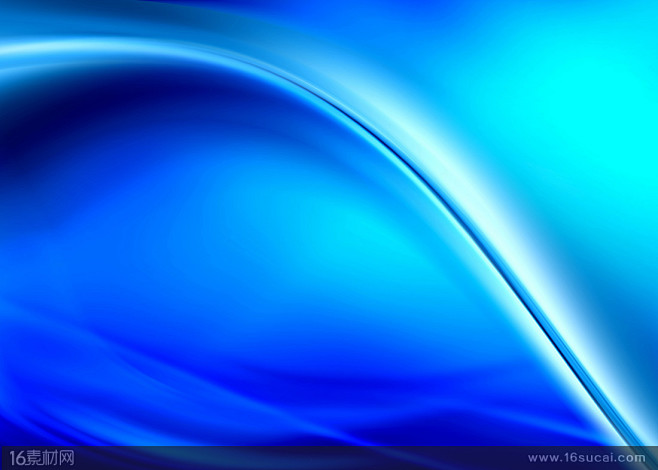Click the number 16 in the watermark
This screenshot has height=470, width=658.
(12, 458)
